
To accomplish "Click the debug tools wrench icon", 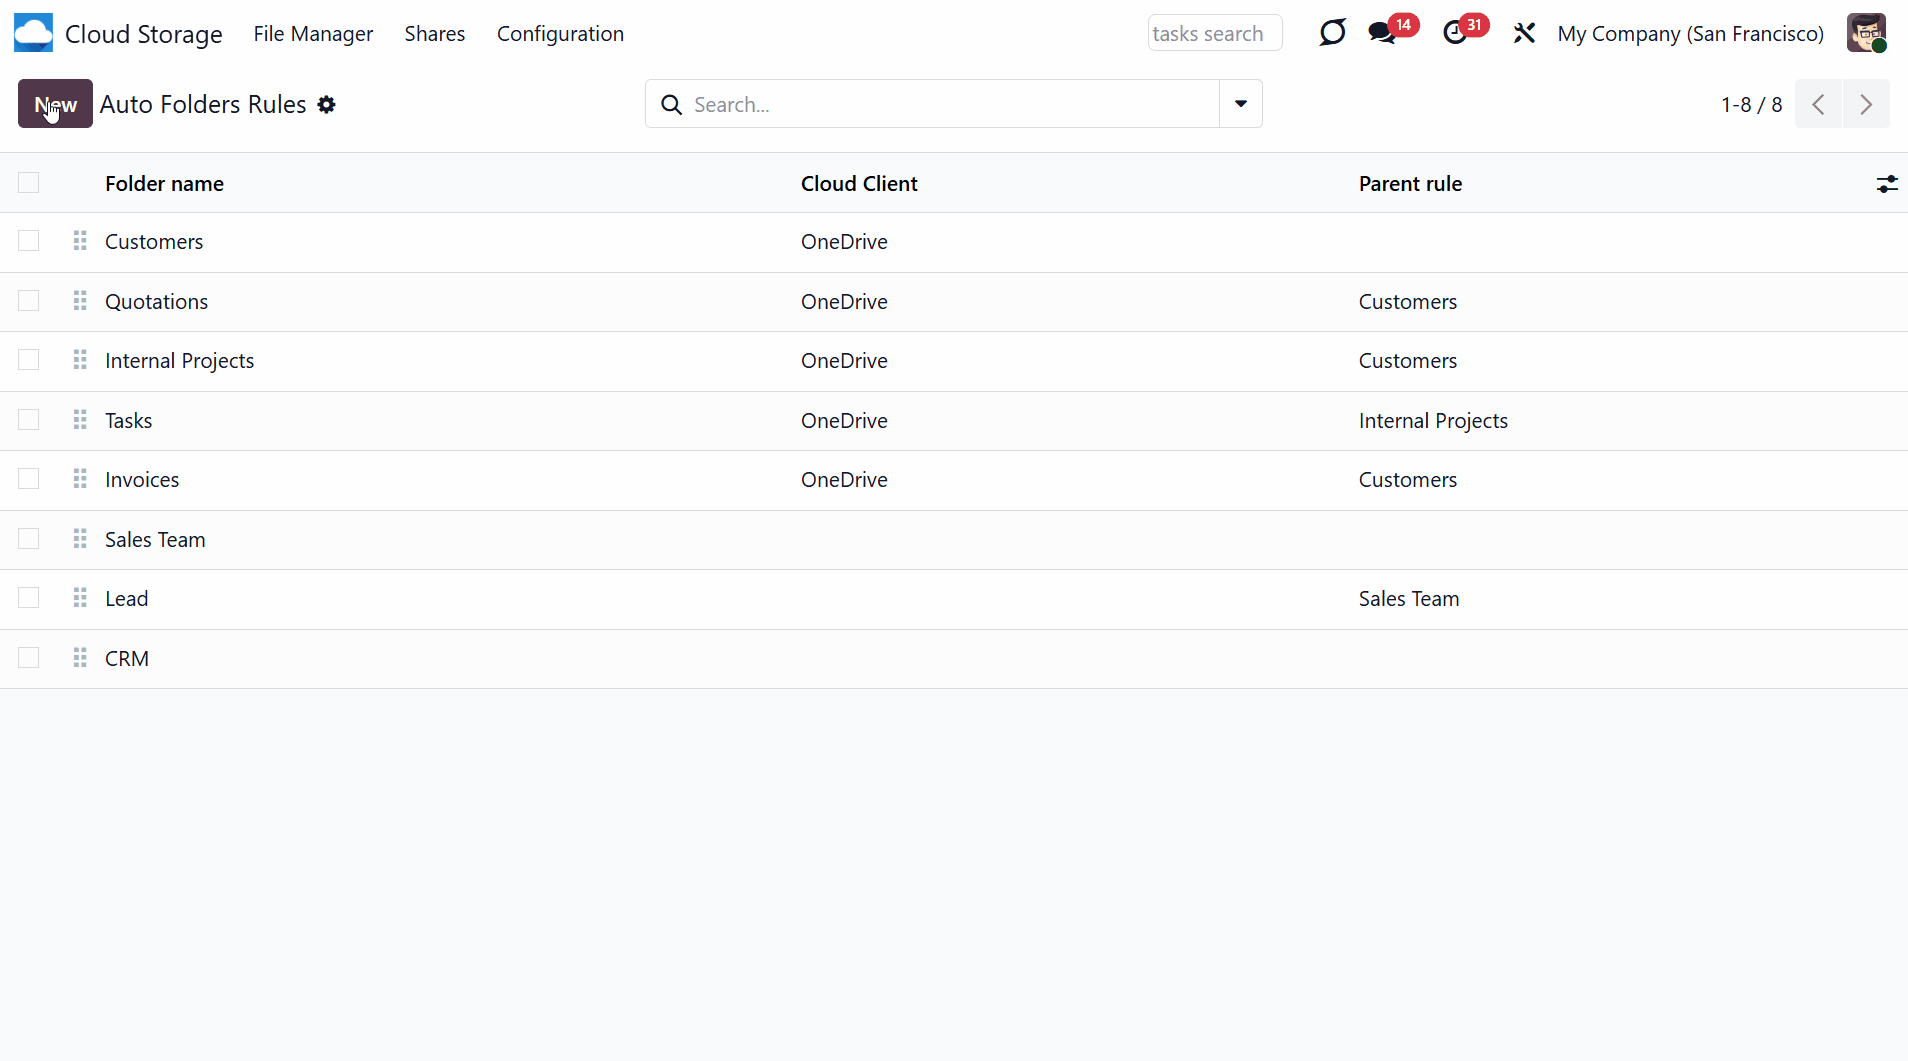I will coord(1524,33).
